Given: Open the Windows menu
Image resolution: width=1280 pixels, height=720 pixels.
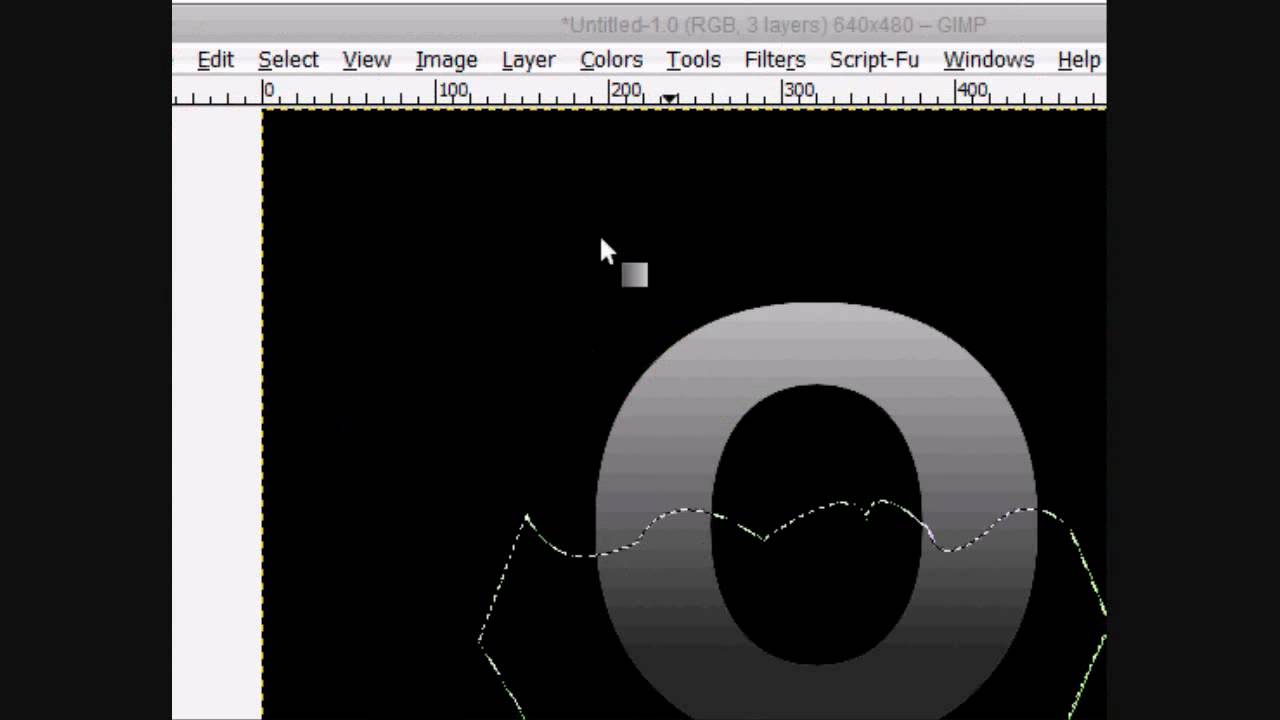Looking at the screenshot, I should pos(988,60).
